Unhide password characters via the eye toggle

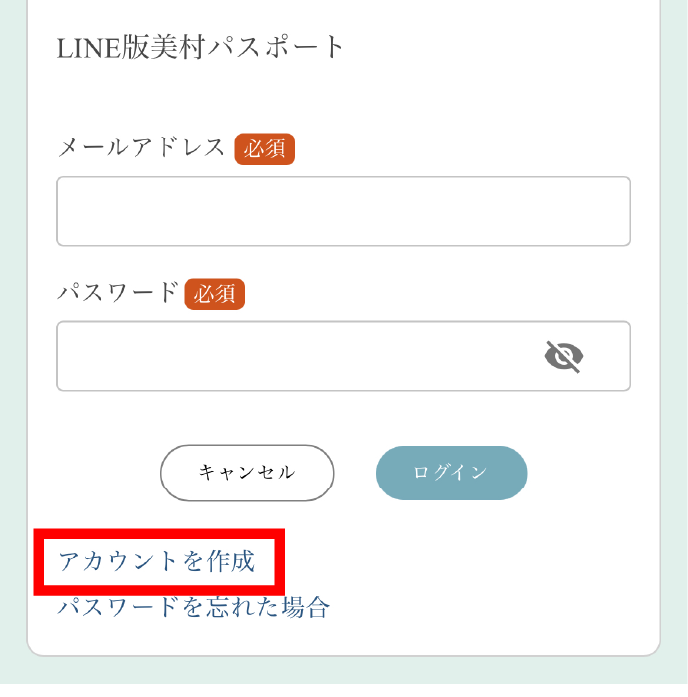coord(564,356)
